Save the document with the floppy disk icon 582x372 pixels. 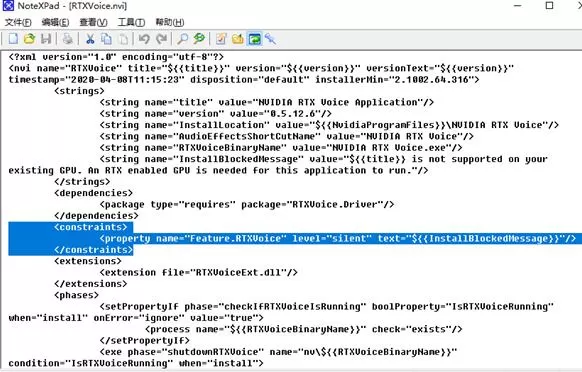tap(46, 39)
